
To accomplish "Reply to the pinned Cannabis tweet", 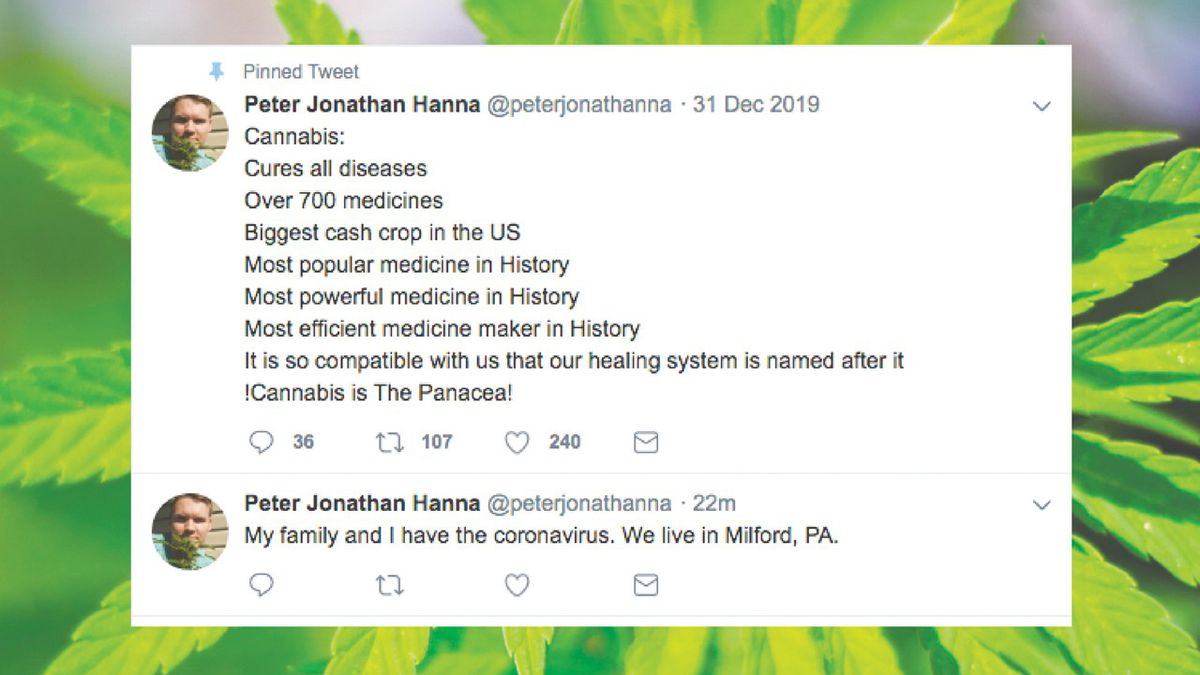I will (261, 442).
